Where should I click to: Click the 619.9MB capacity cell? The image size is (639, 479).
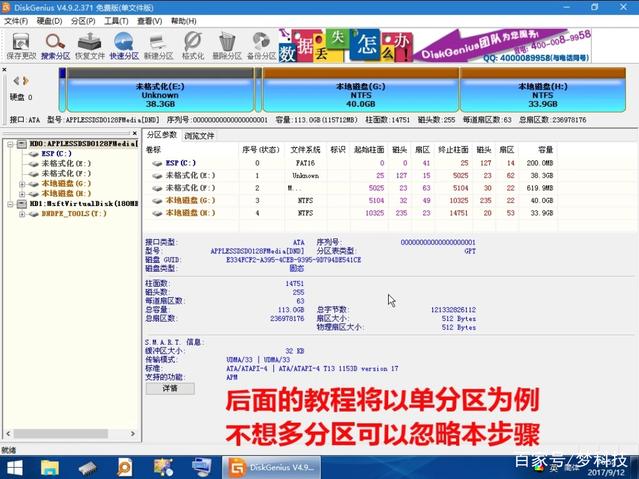pos(540,188)
